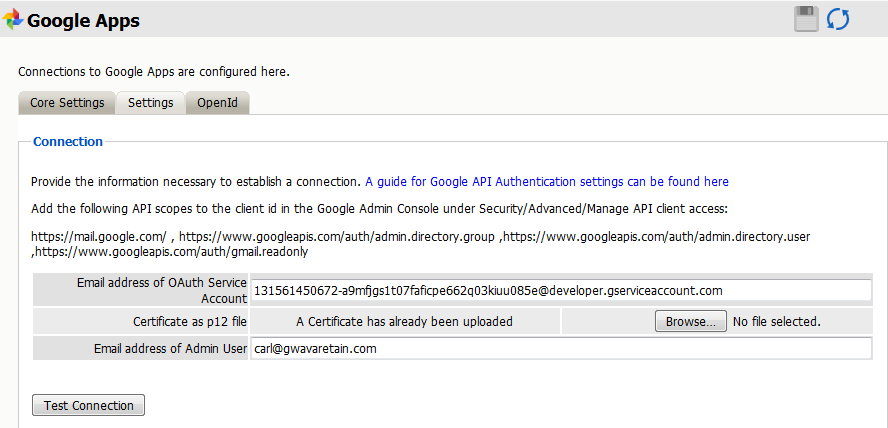The width and height of the screenshot is (888, 428).
Task: Click the 'Email address of Admin User' label
Action: (170, 349)
